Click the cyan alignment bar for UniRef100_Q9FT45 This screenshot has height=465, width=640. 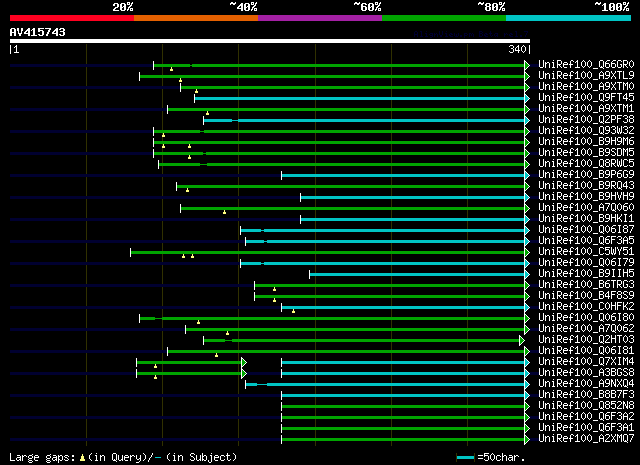point(360,98)
